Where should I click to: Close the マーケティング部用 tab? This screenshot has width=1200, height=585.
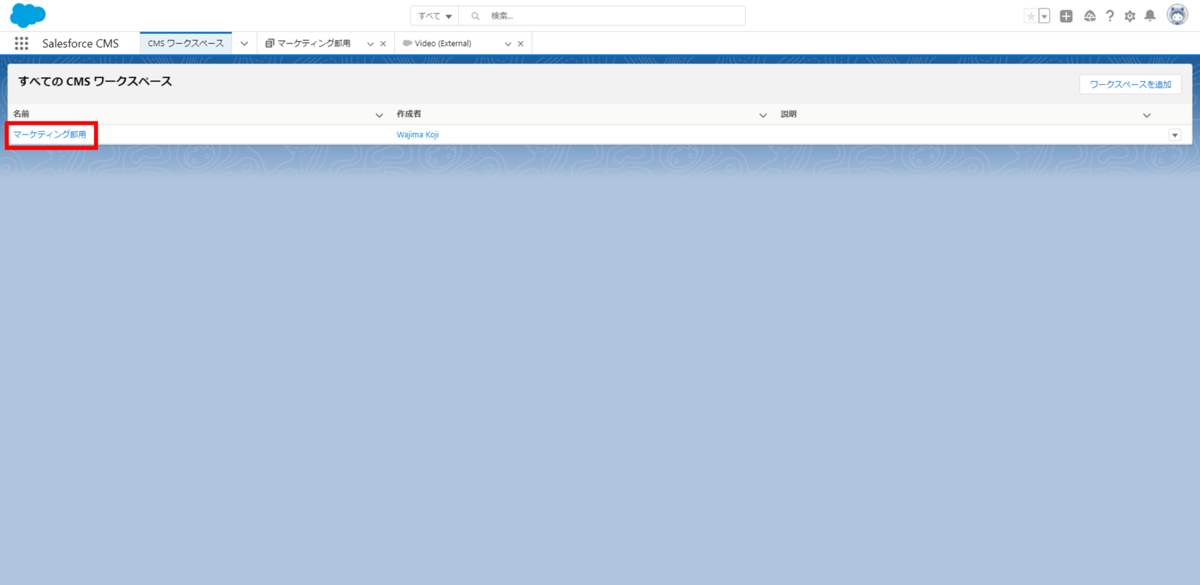[x=383, y=44]
